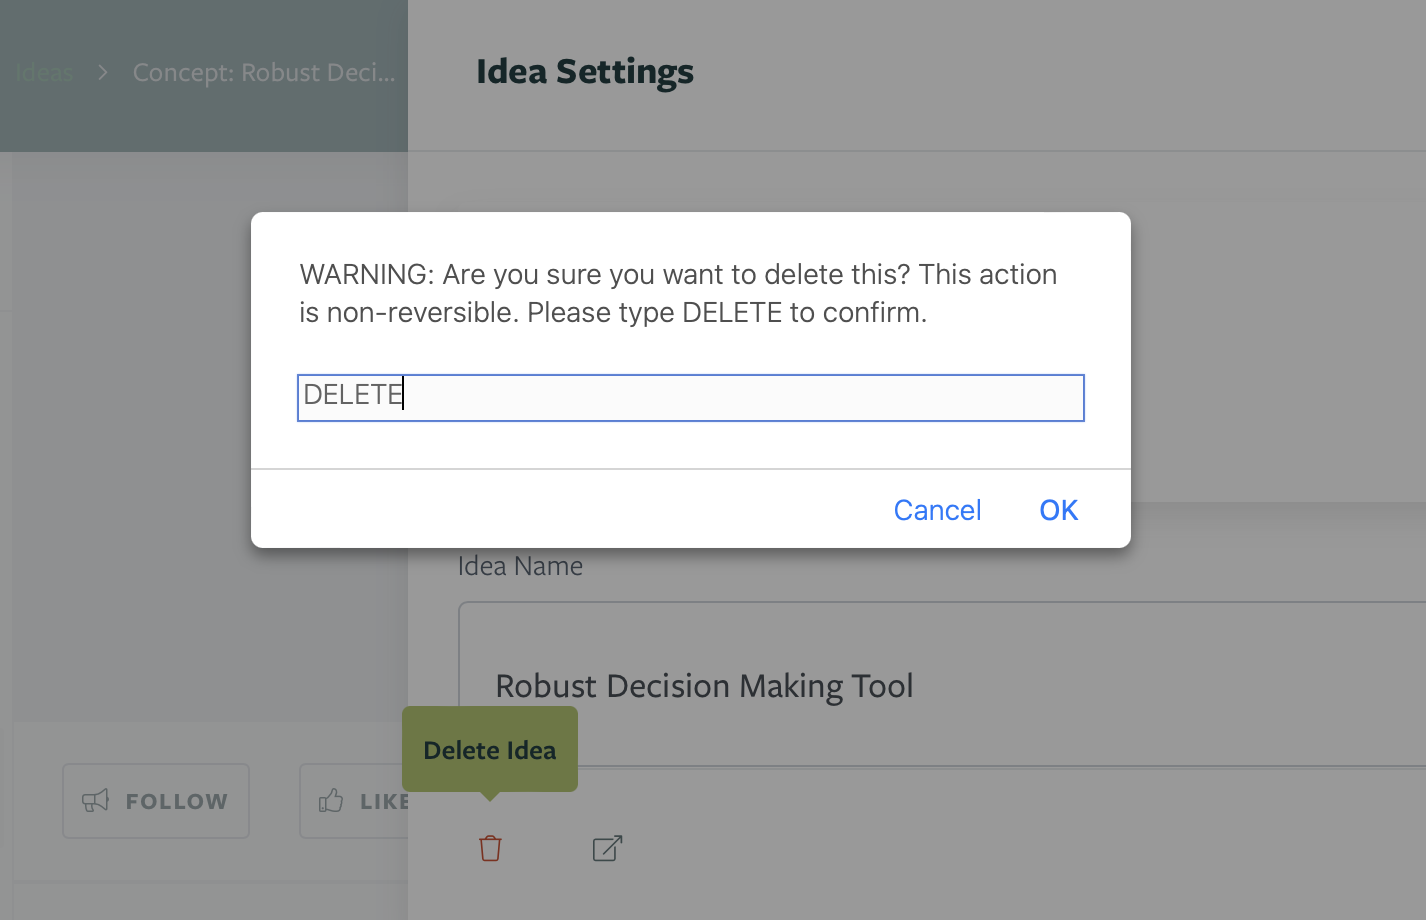Click the tooltip arrow pointing at trash icon
Viewport: 1426px width, 920px height.
490,796
